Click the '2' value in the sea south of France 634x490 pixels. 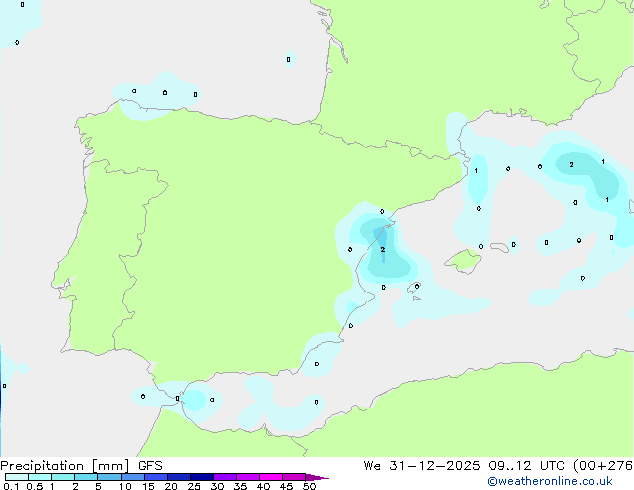point(571,165)
